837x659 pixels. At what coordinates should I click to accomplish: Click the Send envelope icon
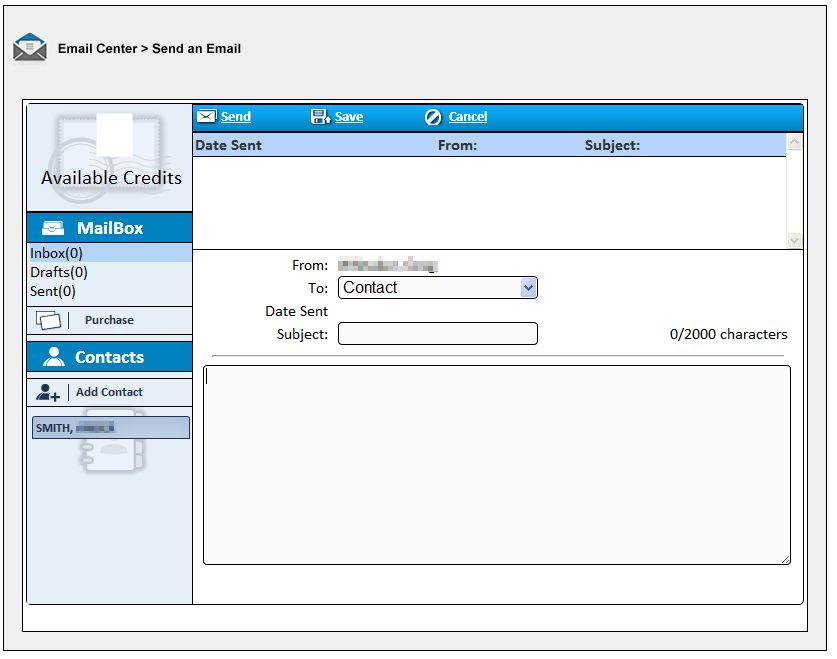click(x=206, y=116)
